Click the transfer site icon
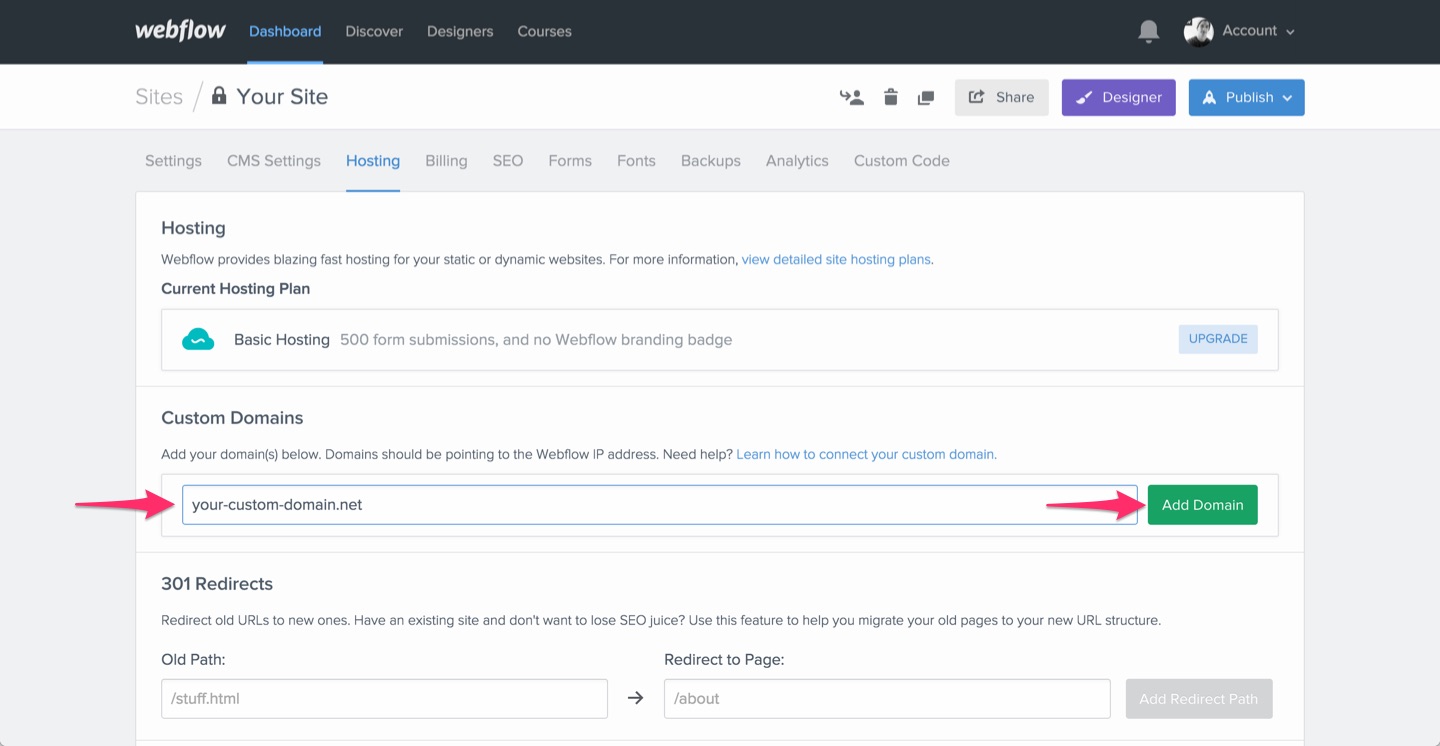The width and height of the screenshot is (1440, 746). (851, 97)
